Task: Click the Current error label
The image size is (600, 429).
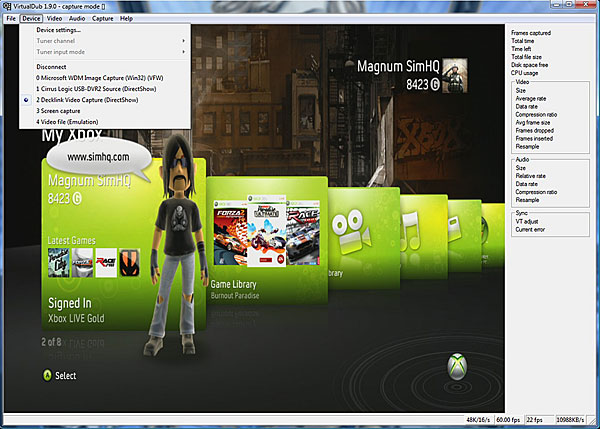Action: 530,230
